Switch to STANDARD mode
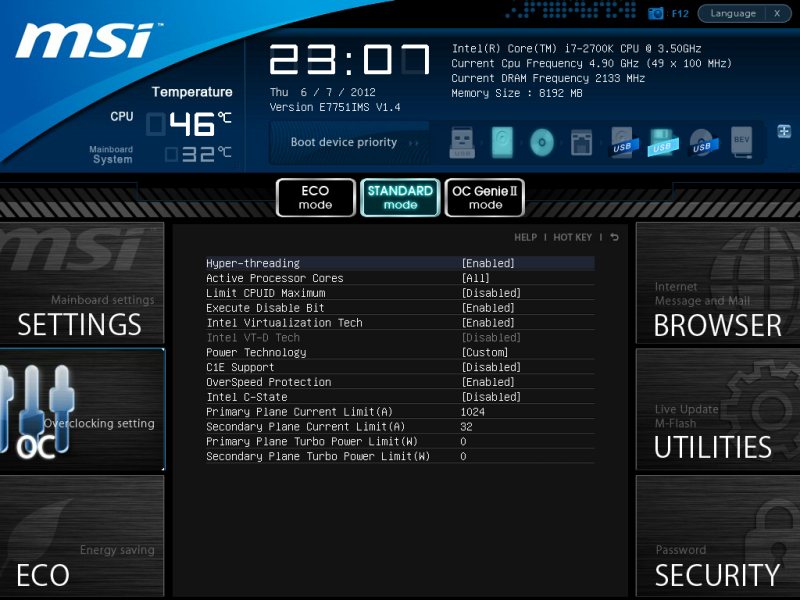Image resolution: width=800 pixels, height=600 pixels. pos(400,197)
